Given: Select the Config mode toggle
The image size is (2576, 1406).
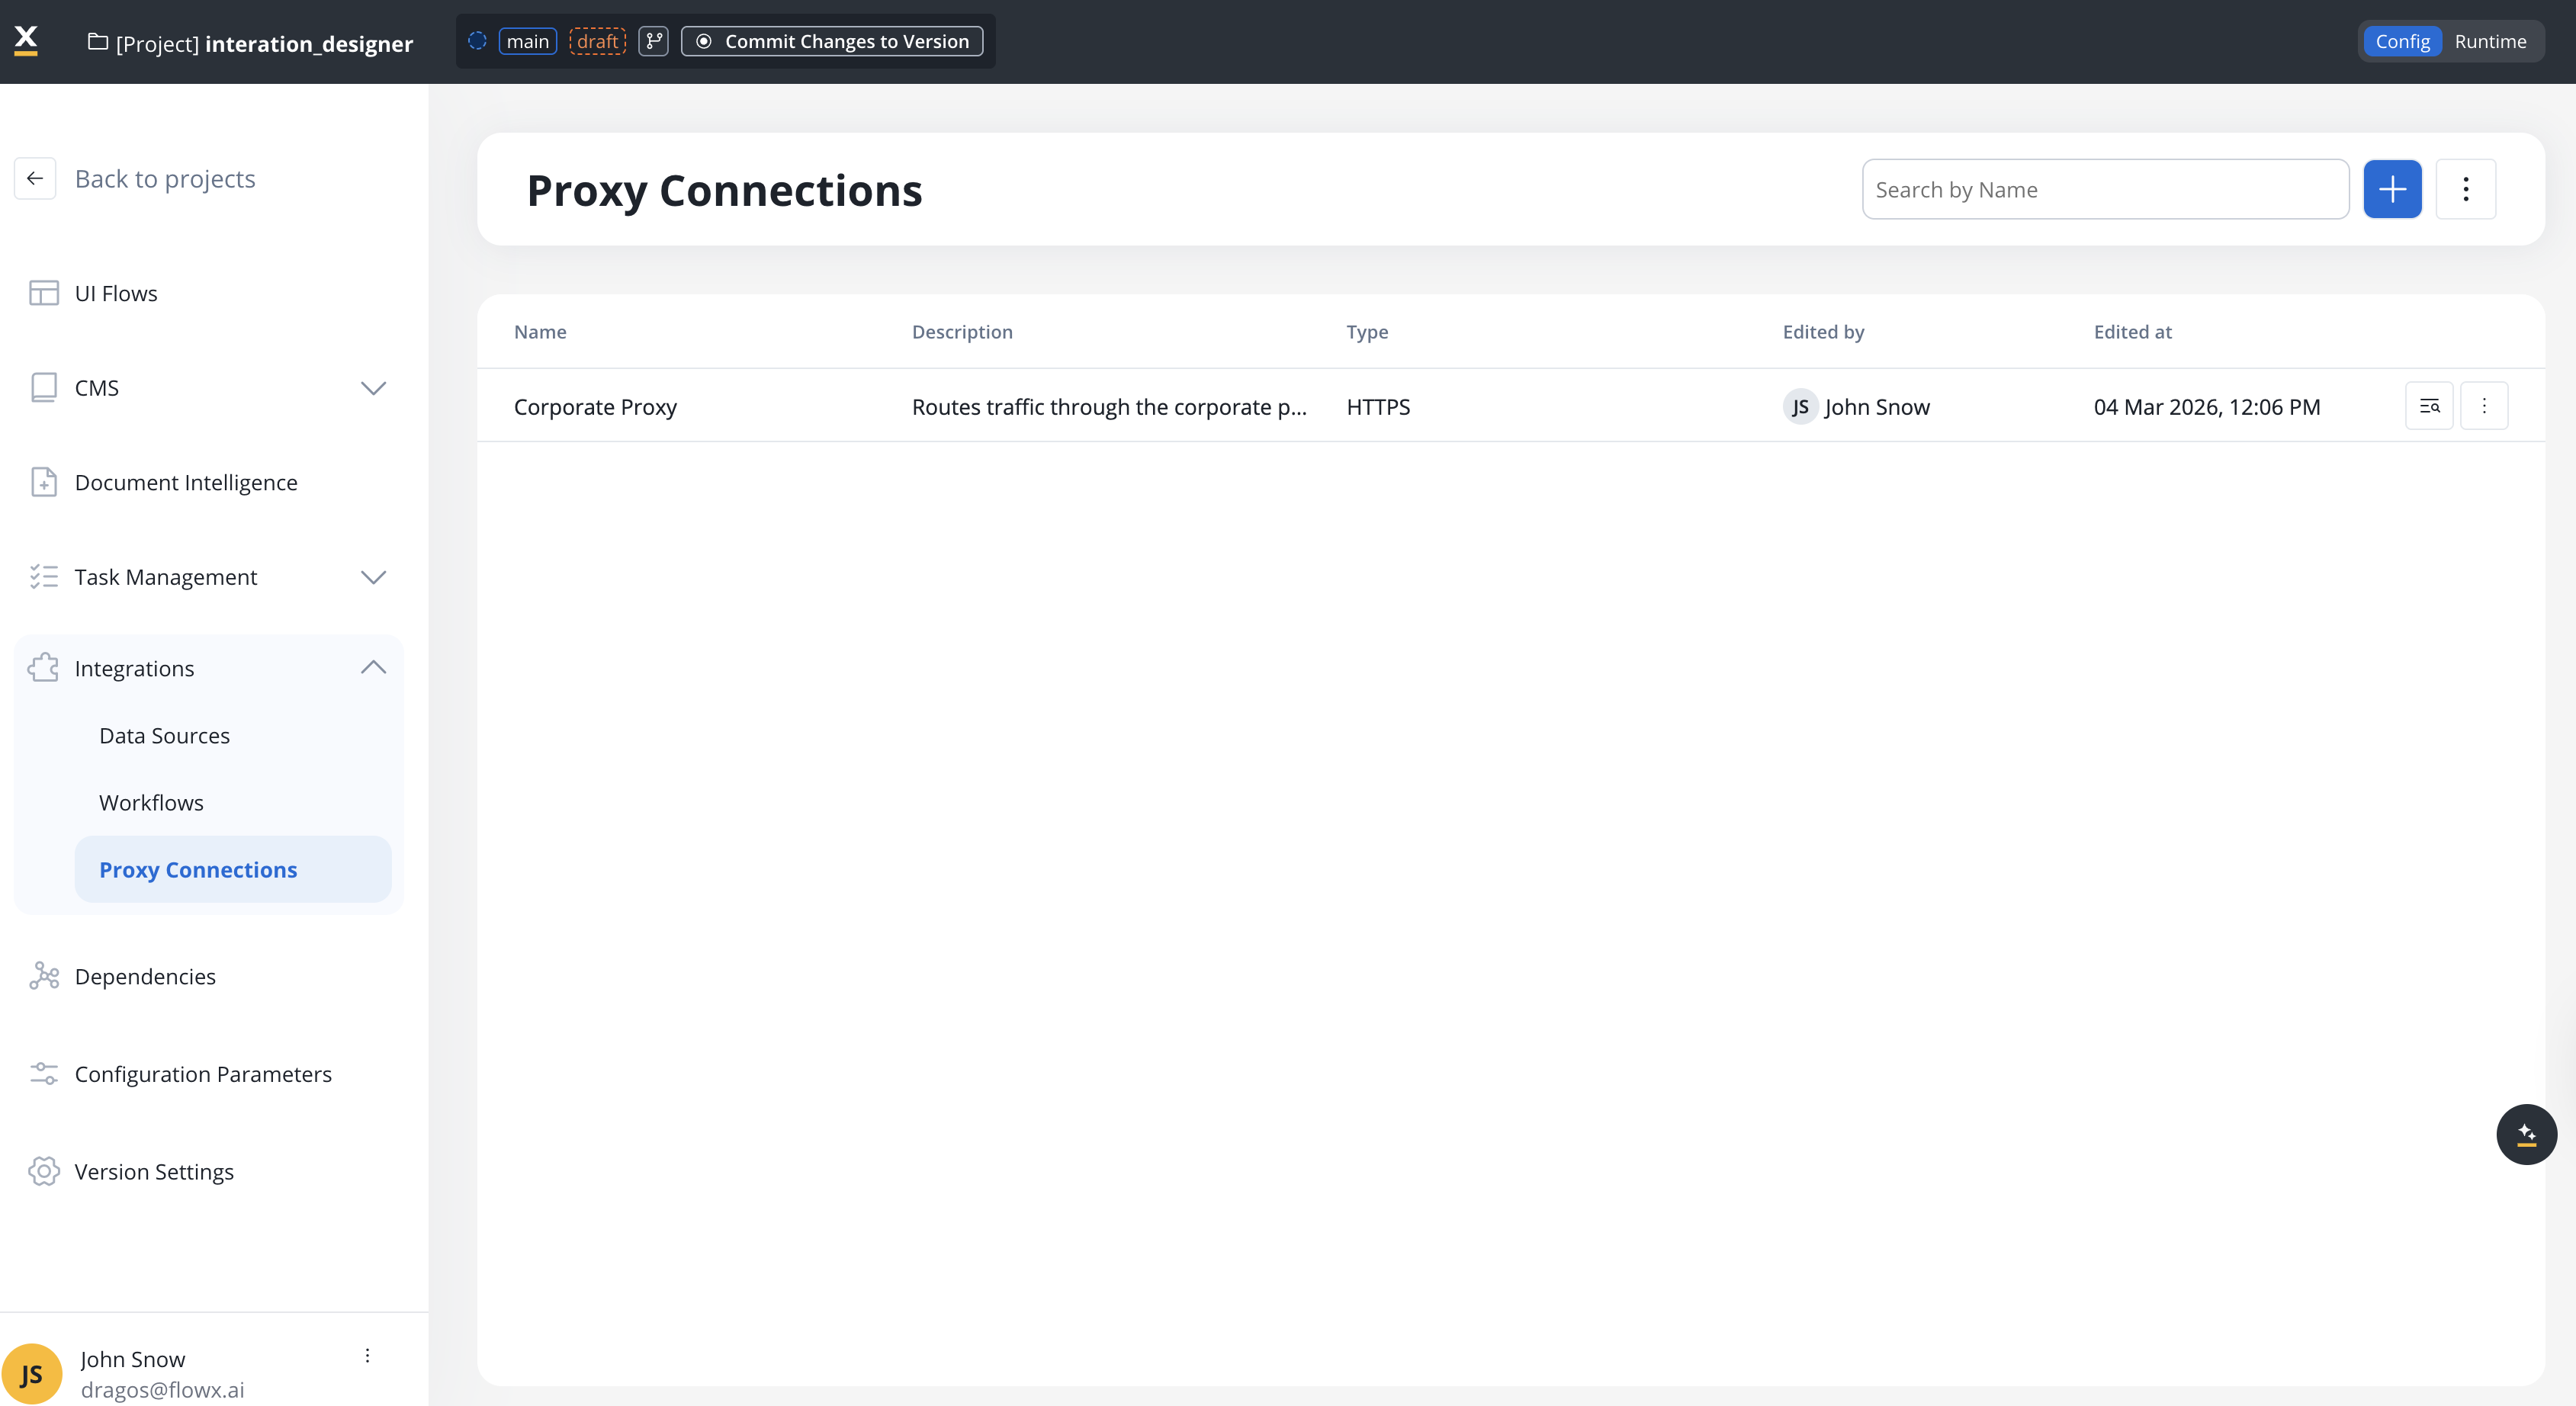Looking at the screenshot, I should 2403,41.
